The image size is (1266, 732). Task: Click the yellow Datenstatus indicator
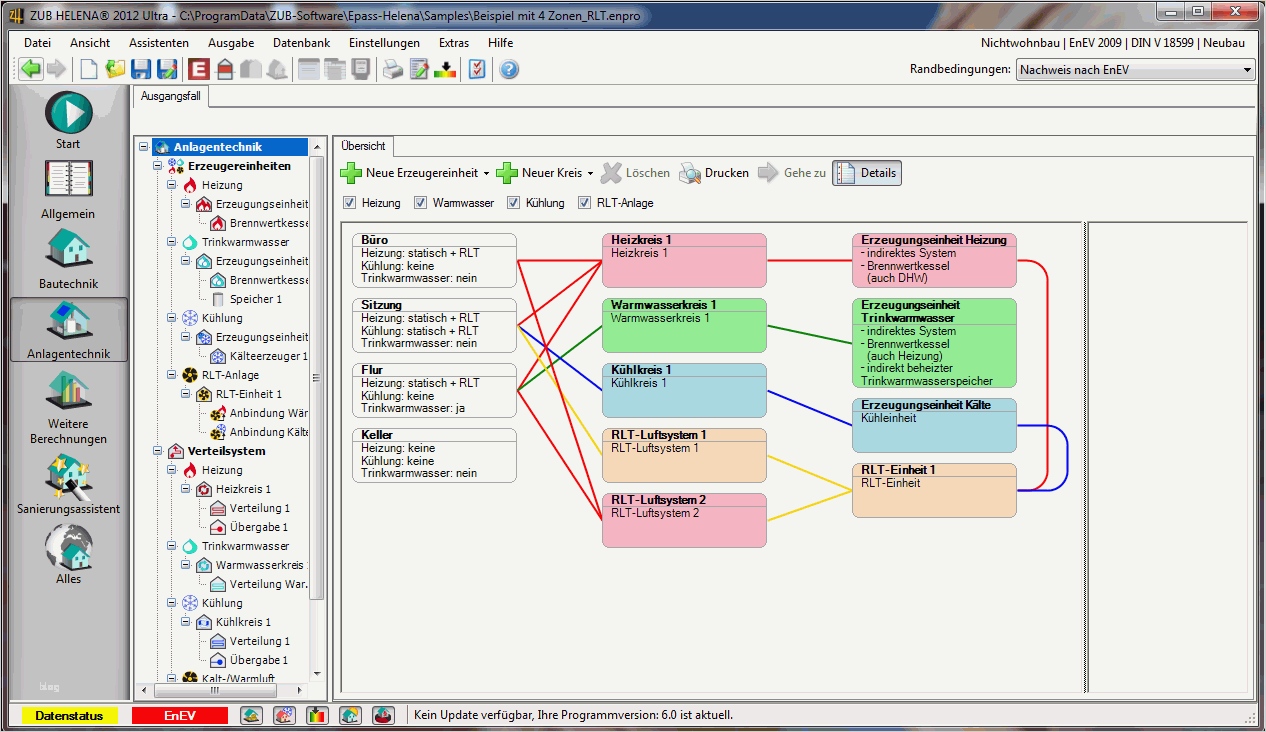[x=70, y=716]
